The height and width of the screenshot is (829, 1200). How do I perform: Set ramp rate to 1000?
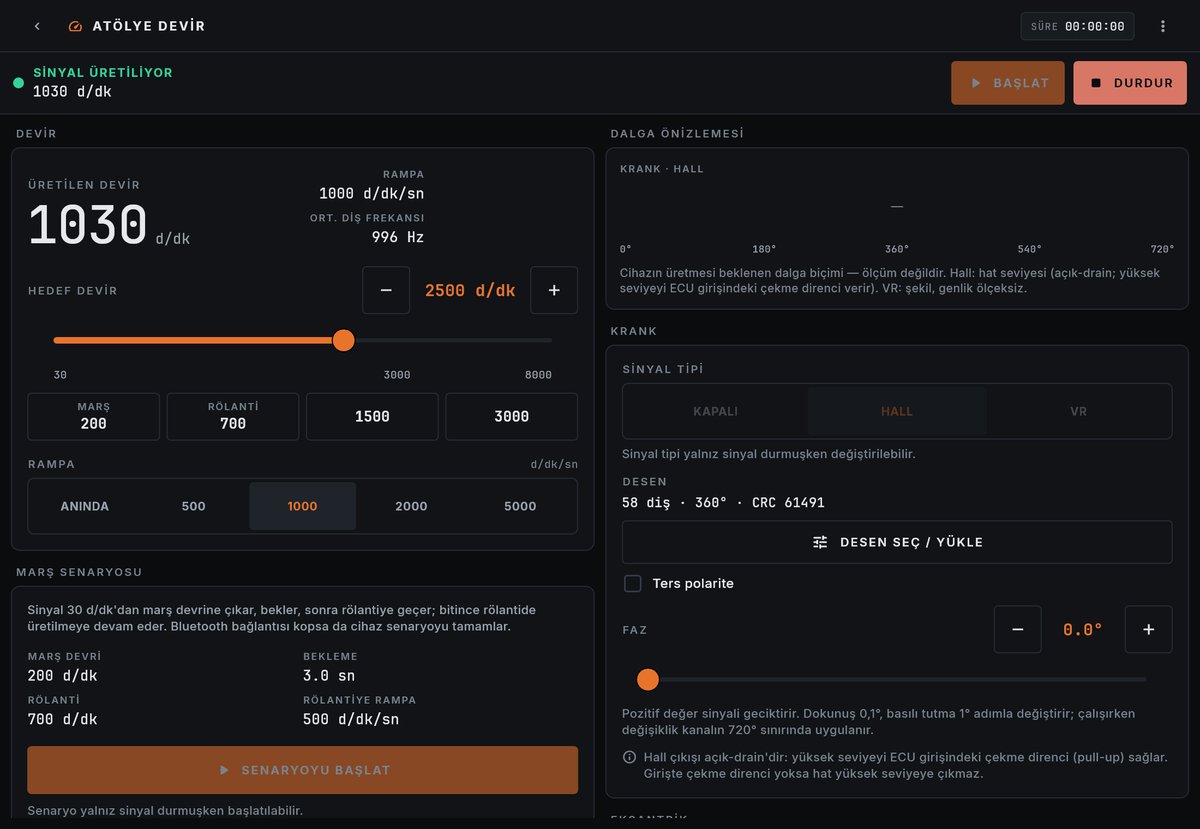[302, 506]
